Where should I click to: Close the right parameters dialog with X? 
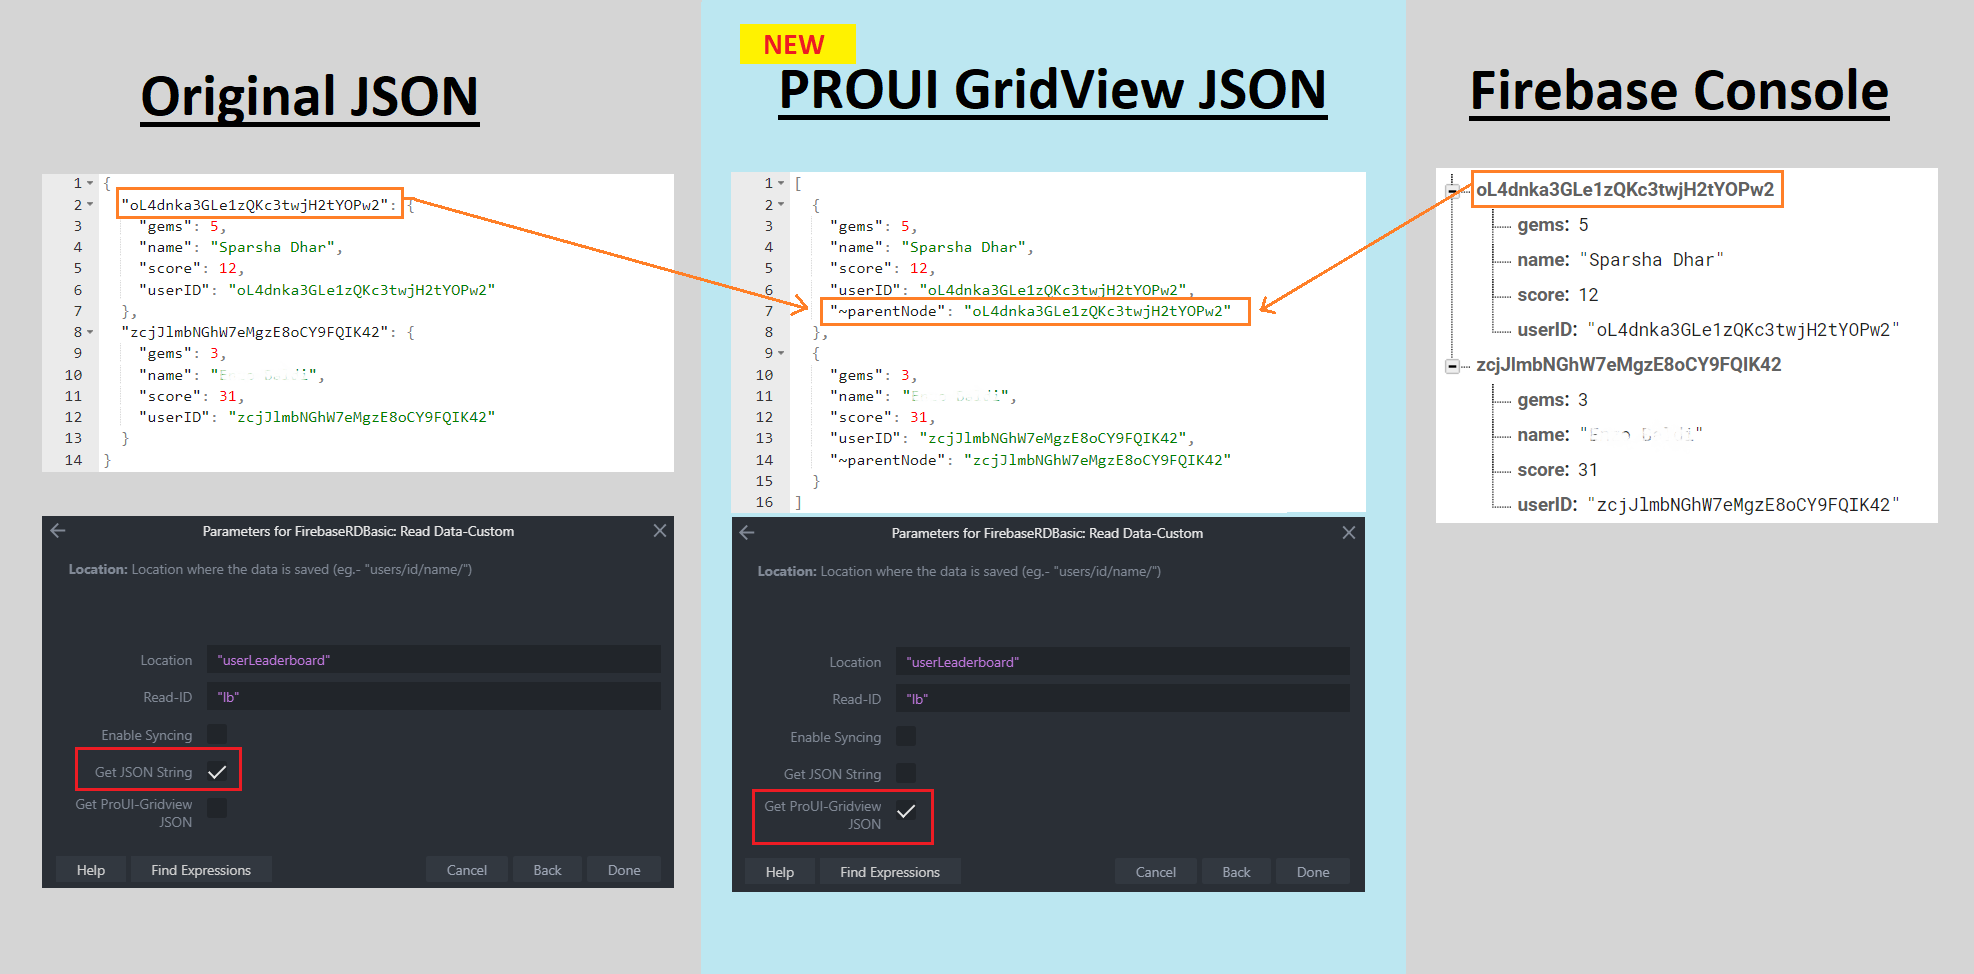1348,533
